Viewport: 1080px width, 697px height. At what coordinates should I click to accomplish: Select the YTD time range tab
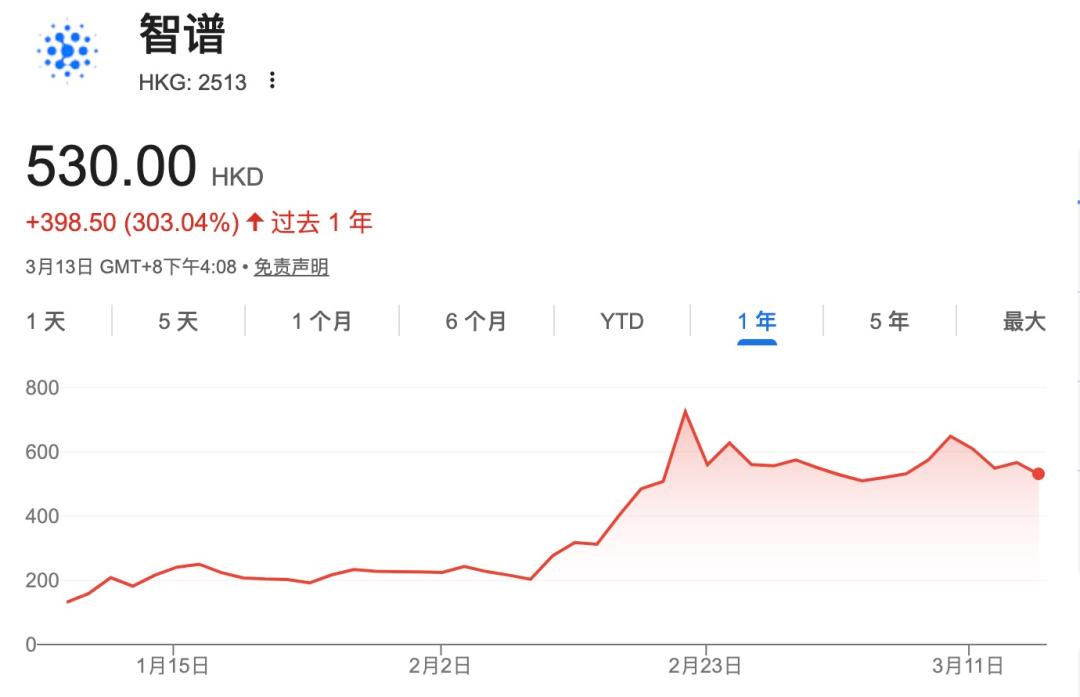pyautogui.click(x=621, y=321)
